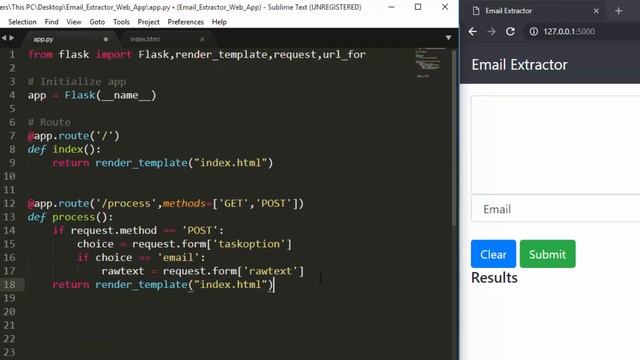Click the '# Initialize app' comment

[77, 82]
